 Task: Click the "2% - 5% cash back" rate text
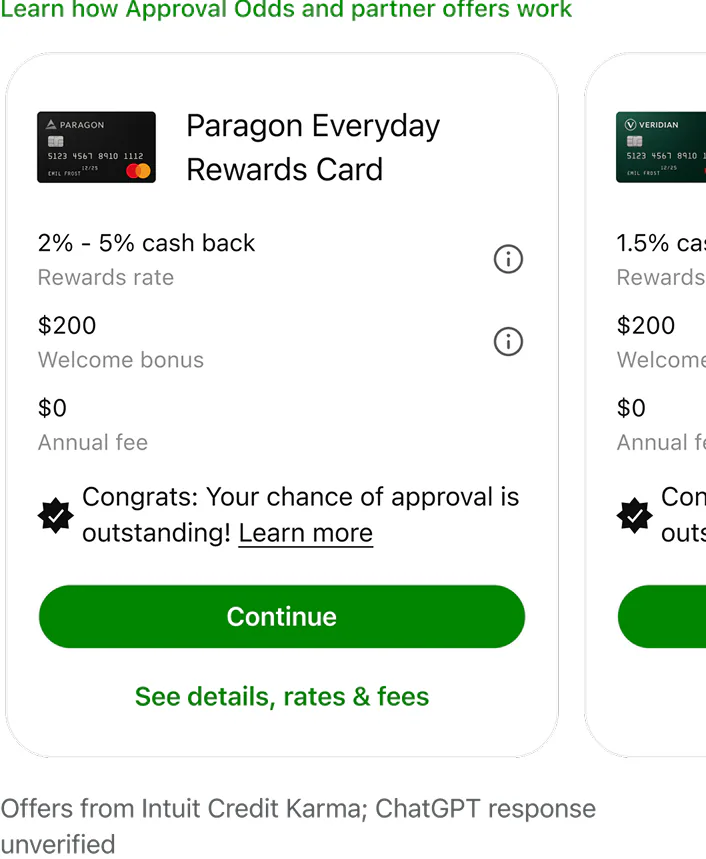point(146,243)
